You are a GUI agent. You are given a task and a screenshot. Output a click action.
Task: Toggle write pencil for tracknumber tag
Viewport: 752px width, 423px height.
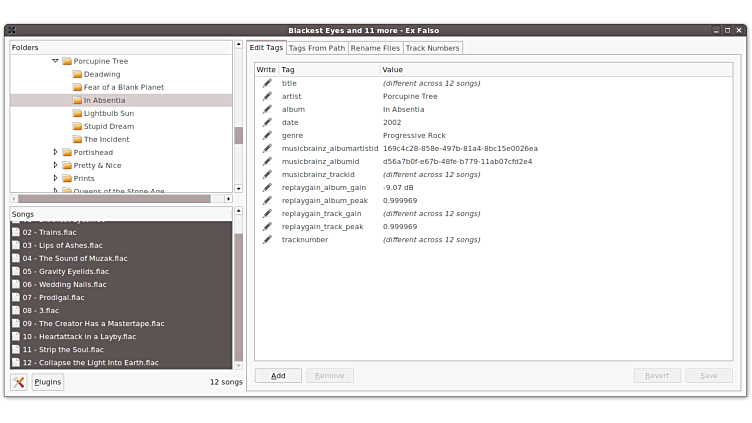tap(267, 239)
